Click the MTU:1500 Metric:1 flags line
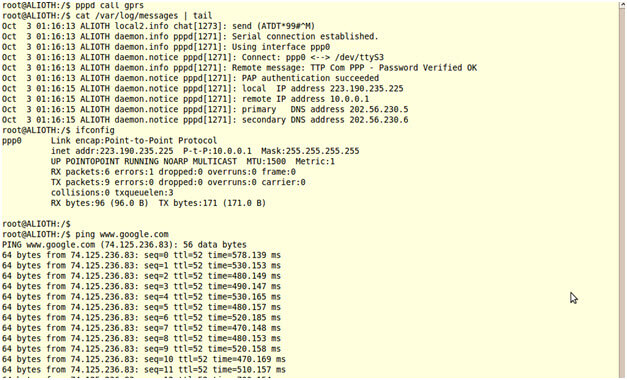Image resolution: width=627 pixels, height=380 pixels. [x=193, y=161]
